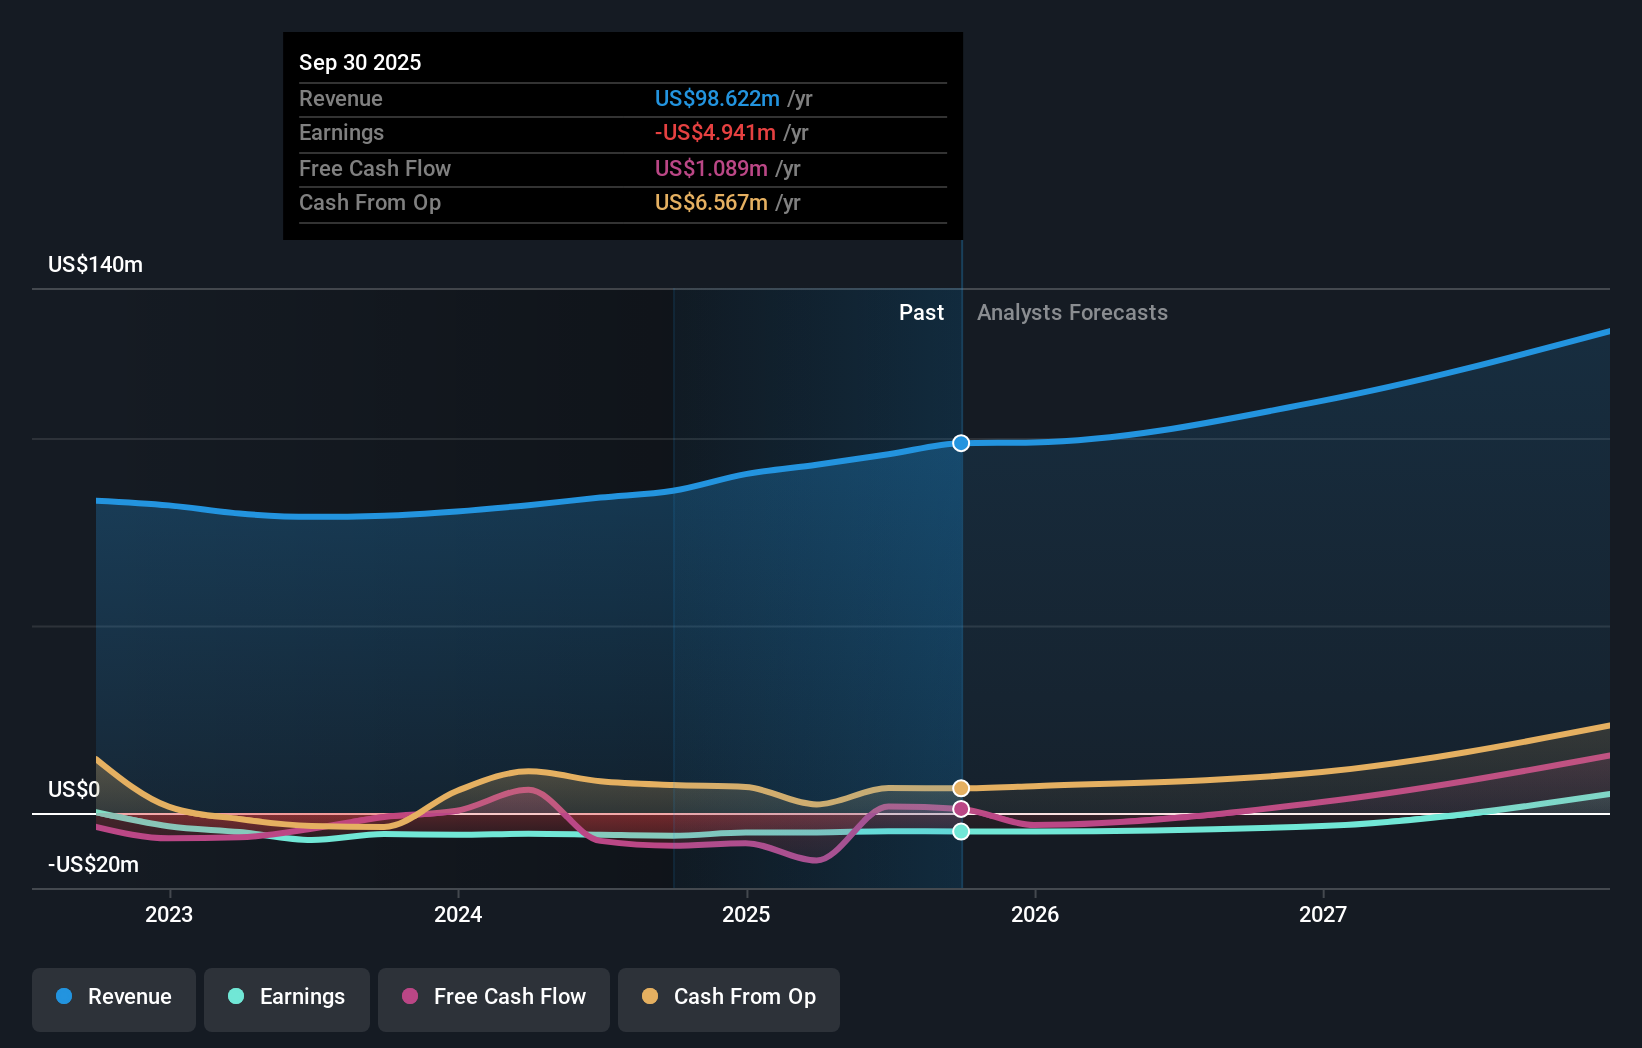Click the 2026 year label on the axis
The width and height of the screenshot is (1642, 1048).
pos(1037,913)
